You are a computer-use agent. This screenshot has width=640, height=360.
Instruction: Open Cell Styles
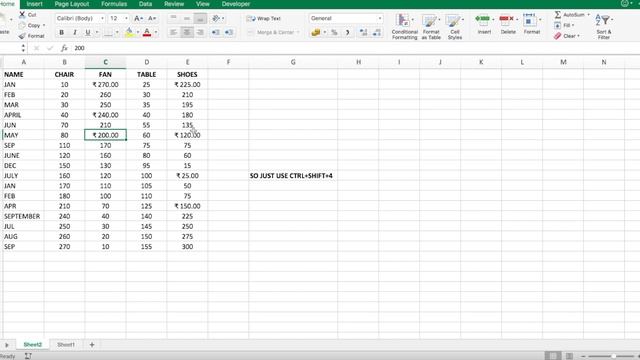(x=454, y=26)
